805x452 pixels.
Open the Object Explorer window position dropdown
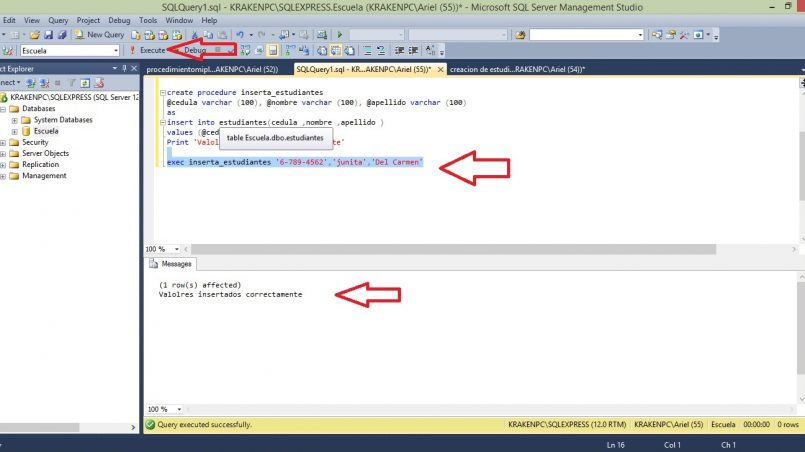point(114,68)
